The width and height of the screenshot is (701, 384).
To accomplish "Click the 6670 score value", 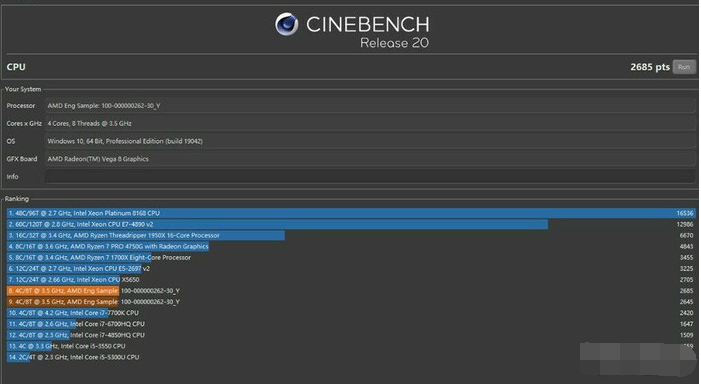I will click(x=686, y=235).
